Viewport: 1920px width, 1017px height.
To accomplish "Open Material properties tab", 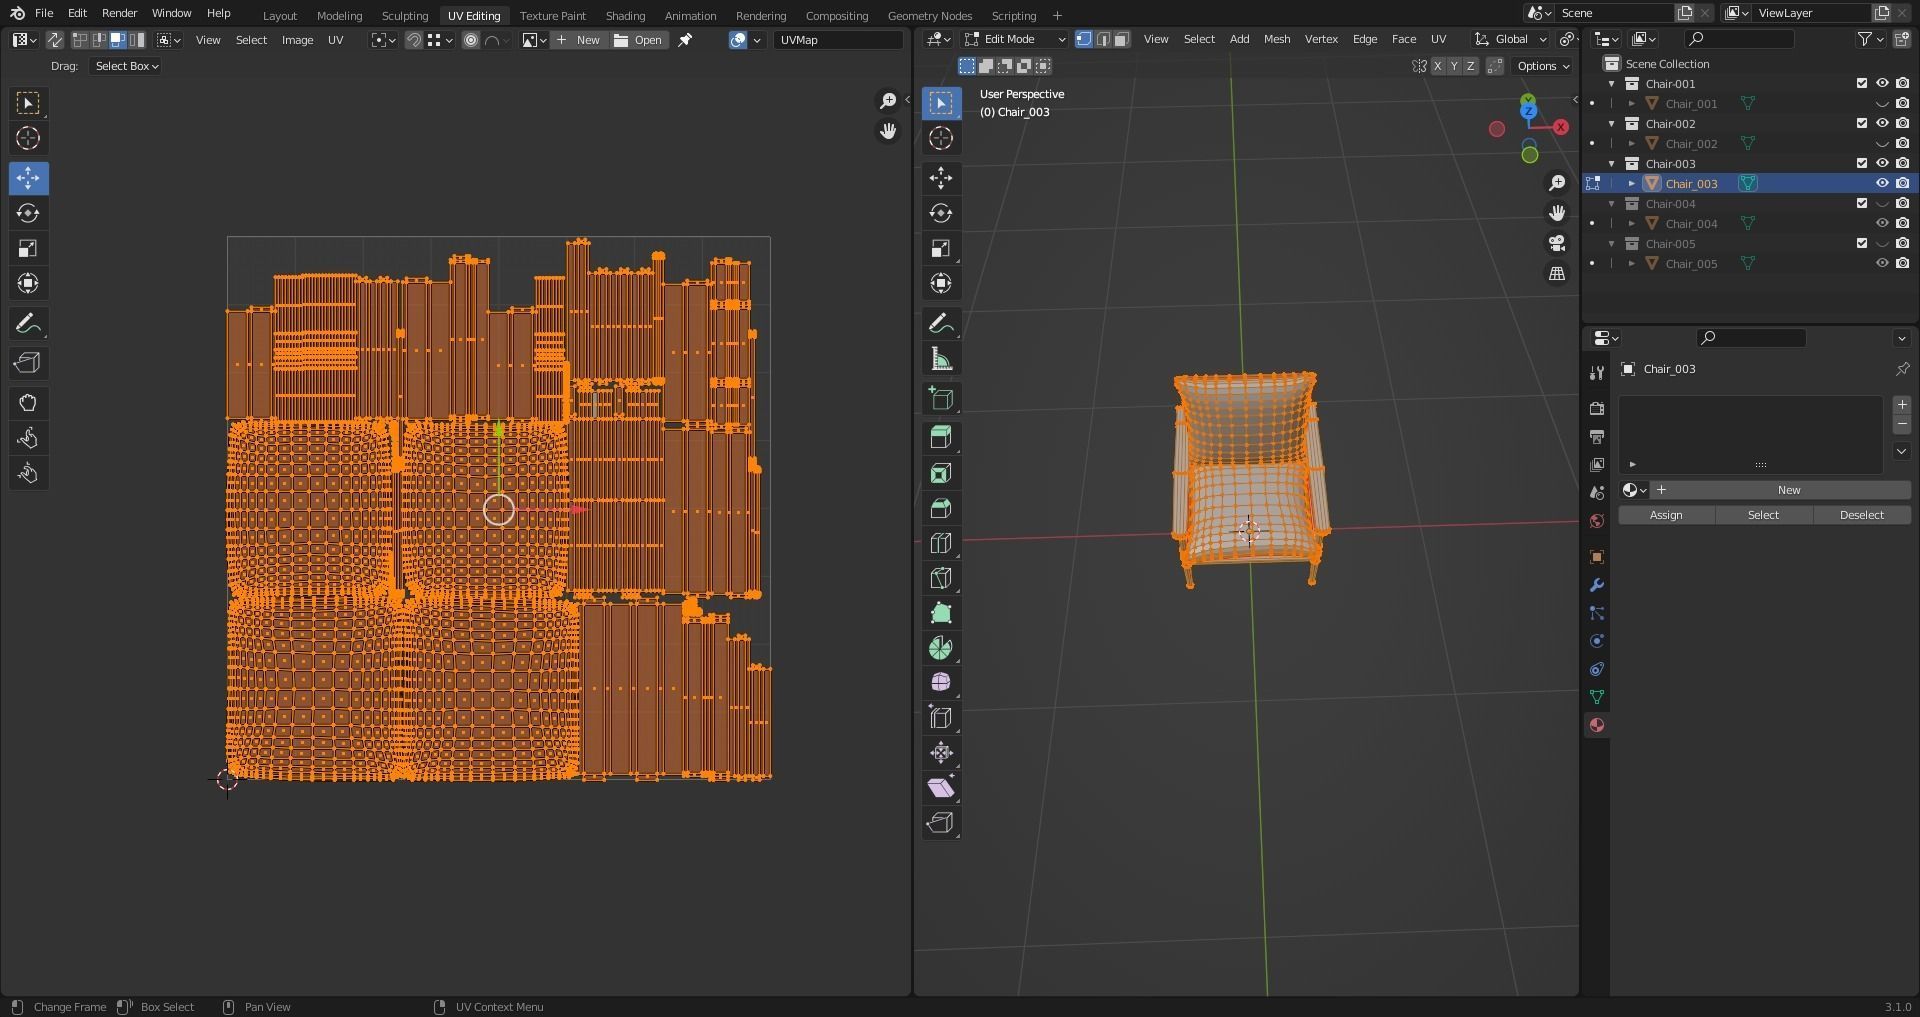I will [x=1597, y=725].
